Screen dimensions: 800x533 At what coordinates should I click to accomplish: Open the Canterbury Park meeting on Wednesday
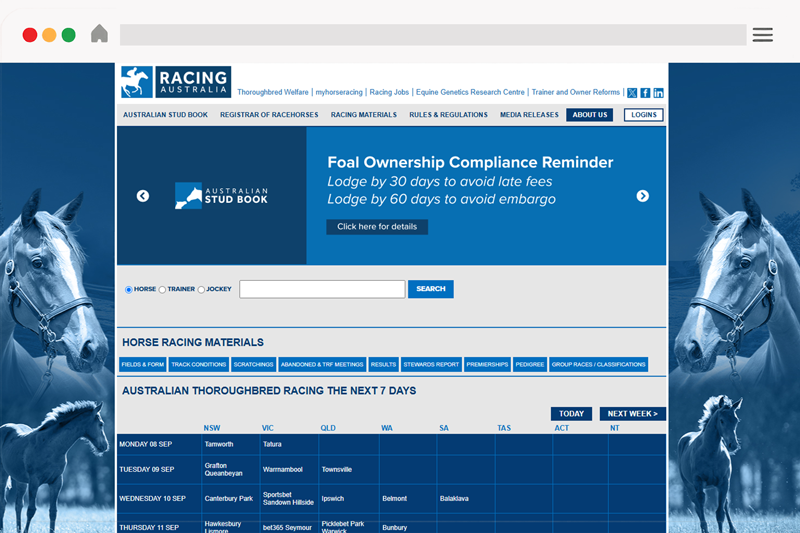[x=229, y=499]
